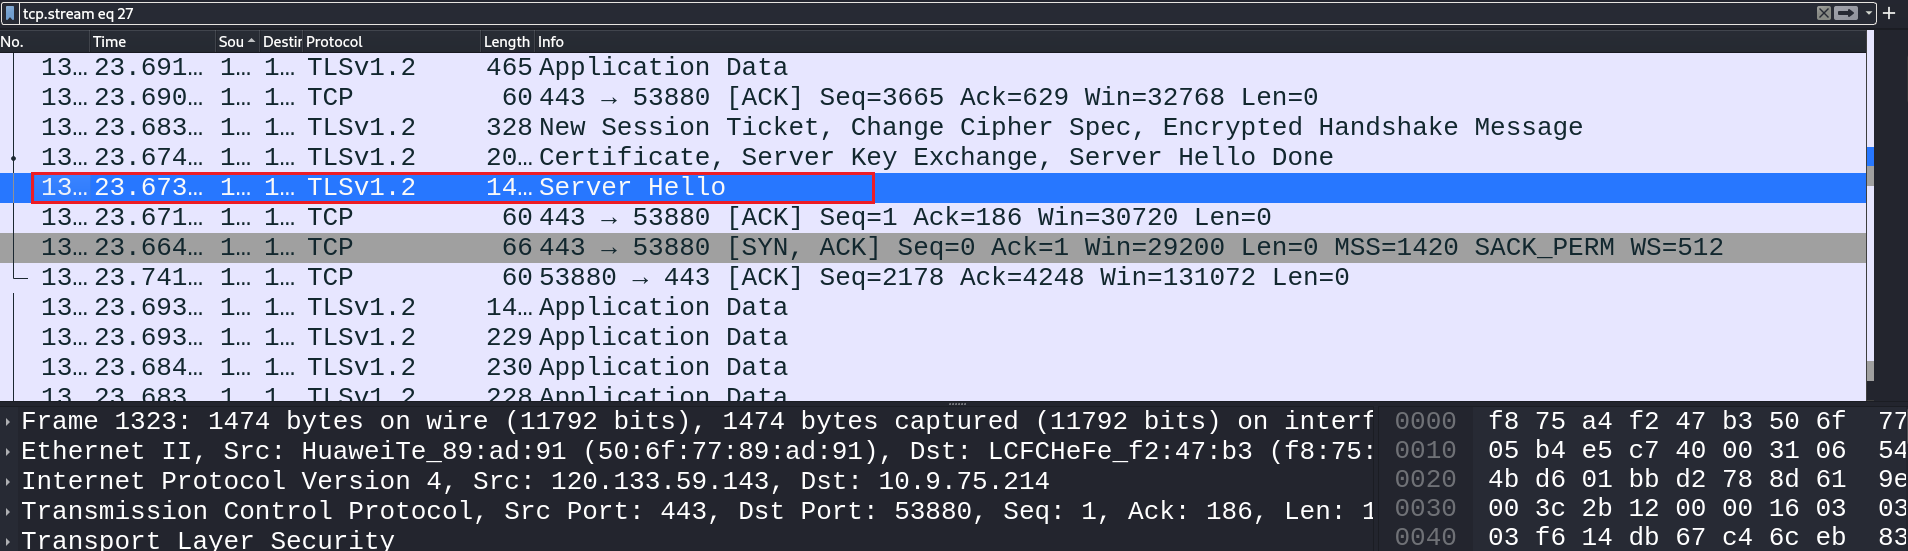The height and width of the screenshot is (551, 1908).
Task: Clear the display filter with X icon
Action: click(x=1824, y=13)
